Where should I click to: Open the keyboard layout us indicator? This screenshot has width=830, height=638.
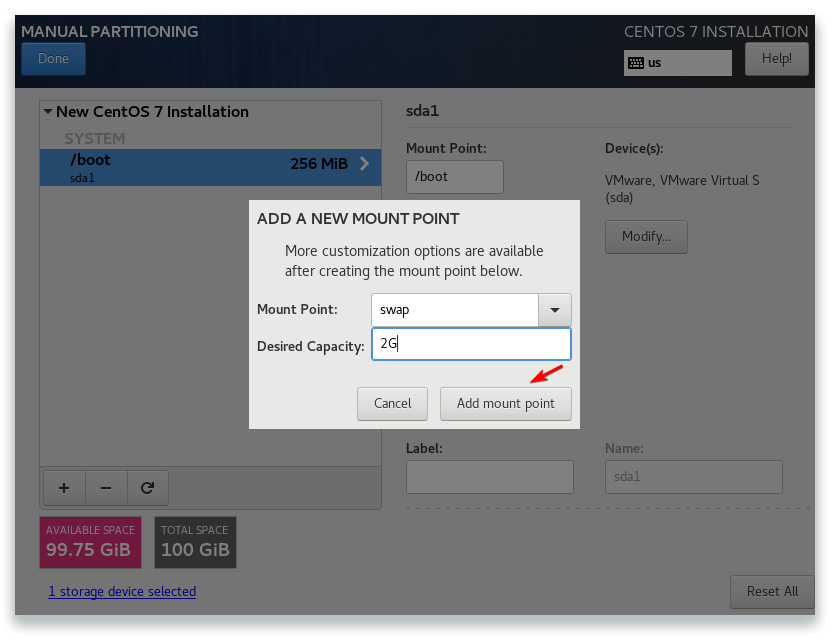coord(678,63)
